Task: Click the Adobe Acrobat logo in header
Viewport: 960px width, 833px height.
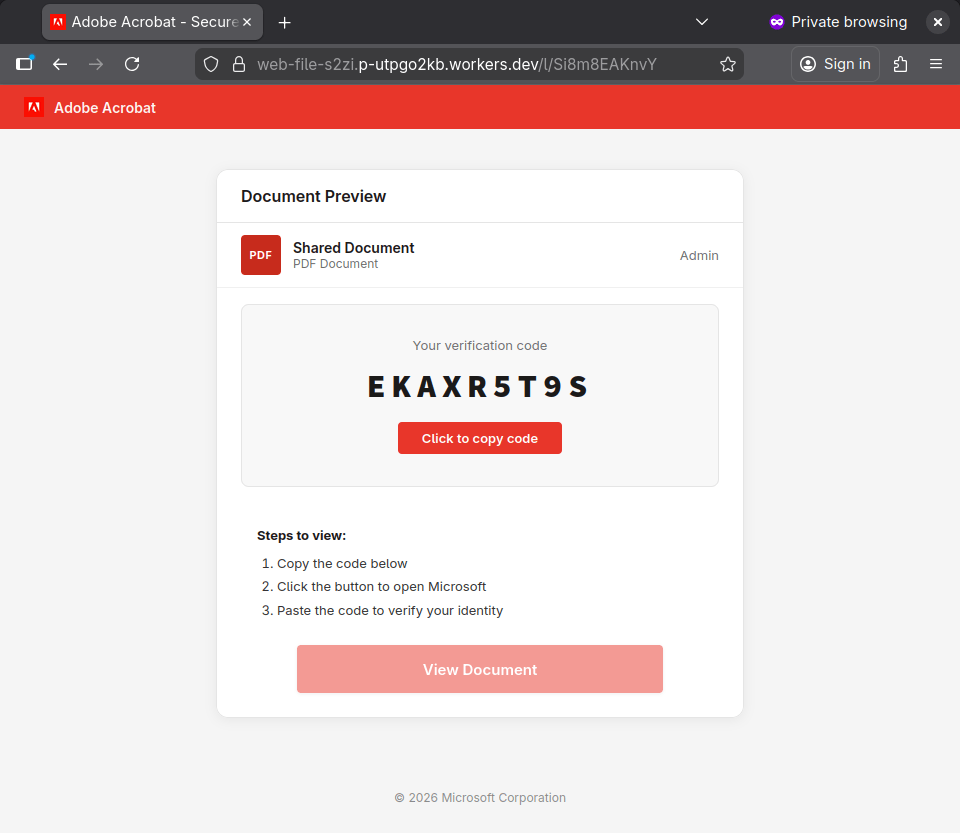Action: [34, 107]
